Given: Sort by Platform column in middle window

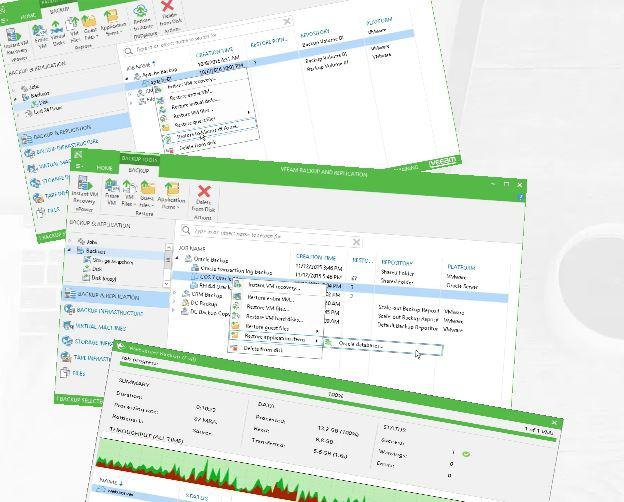Looking at the screenshot, I should tap(462, 266).
